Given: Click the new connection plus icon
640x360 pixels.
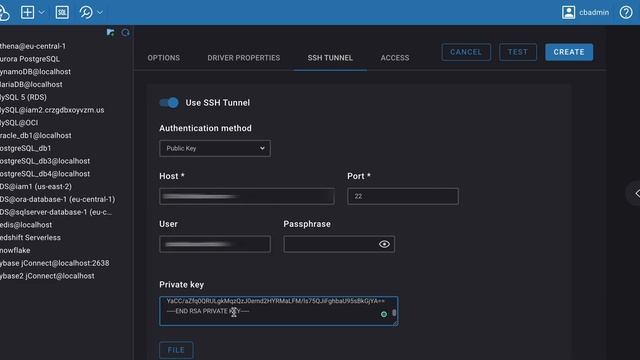Looking at the screenshot, I should click(x=27, y=12).
